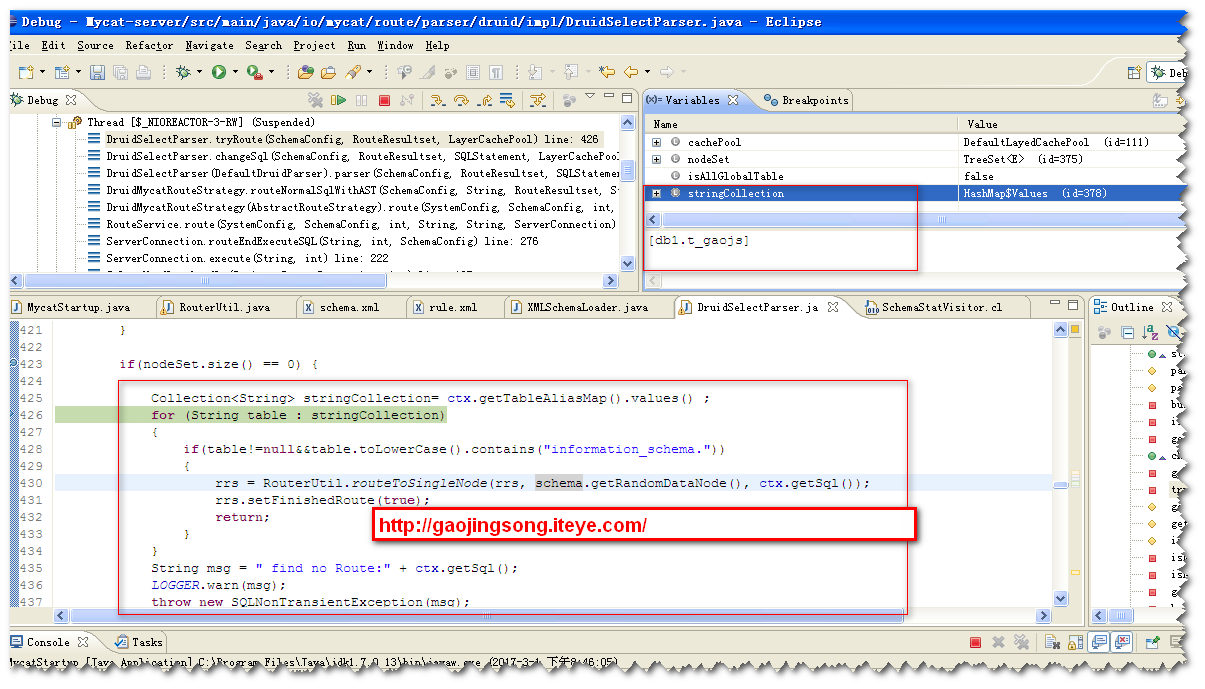The height and width of the screenshot is (689, 1205).
Task: Open the Refactor menu
Action: tap(149, 45)
